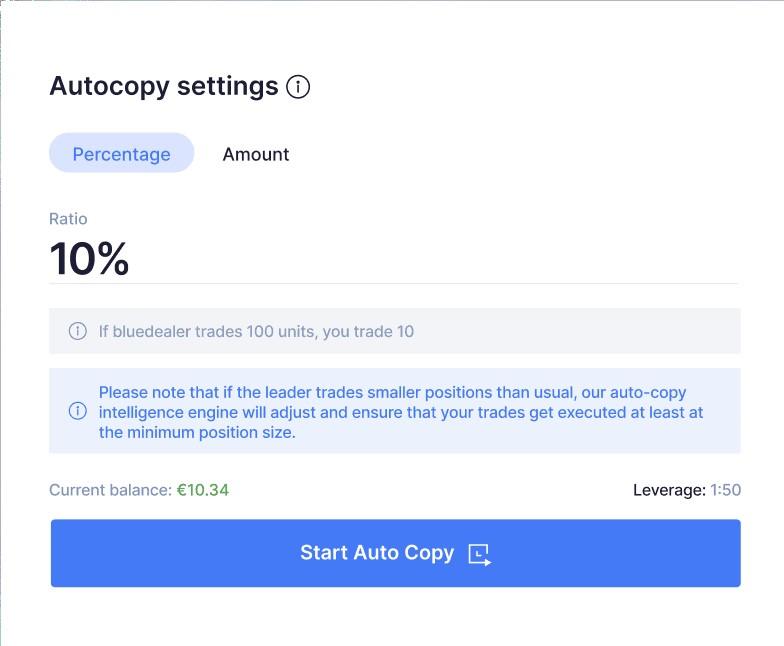The height and width of the screenshot is (646, 784).
Task: Click the underline below the ratio value
Action: tap(394, 284)
